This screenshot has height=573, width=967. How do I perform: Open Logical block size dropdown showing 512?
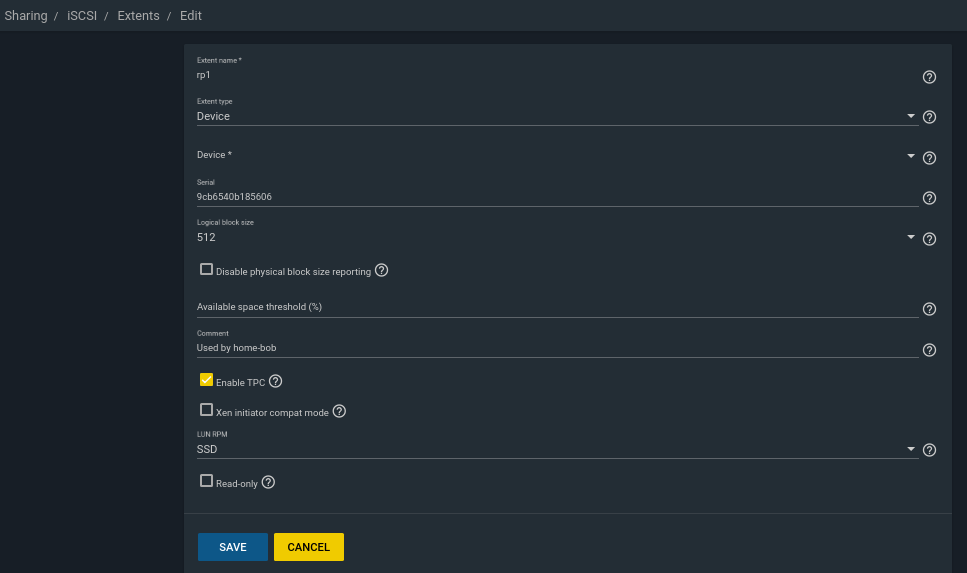click(x=557, y=237)
